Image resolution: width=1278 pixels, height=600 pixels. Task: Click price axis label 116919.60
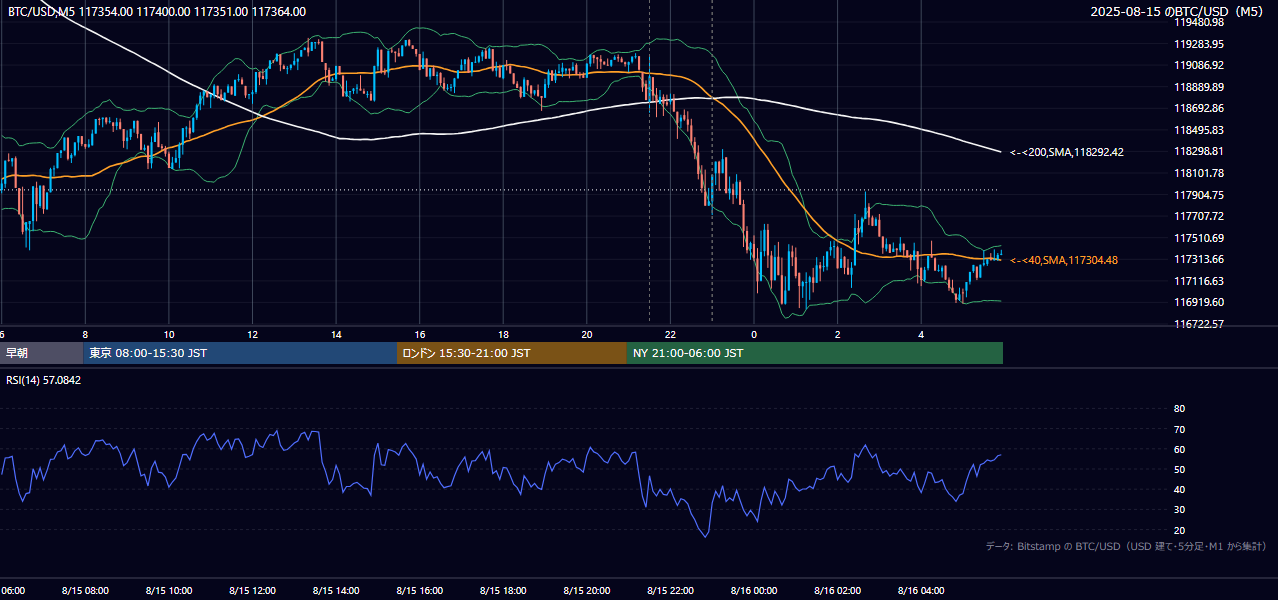point(1199,302)
